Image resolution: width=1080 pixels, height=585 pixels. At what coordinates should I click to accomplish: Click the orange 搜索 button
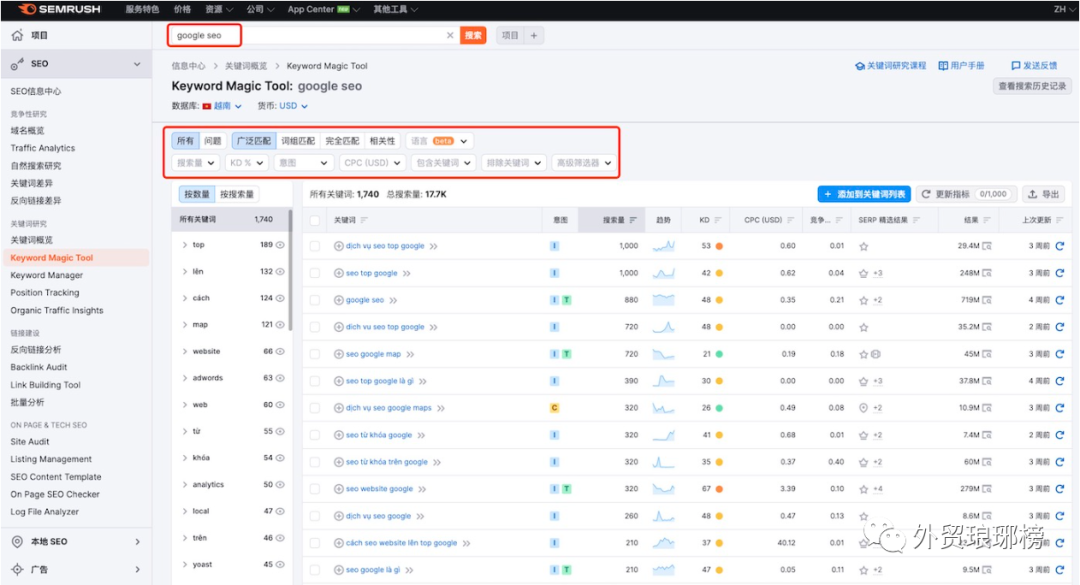[473, 35]
